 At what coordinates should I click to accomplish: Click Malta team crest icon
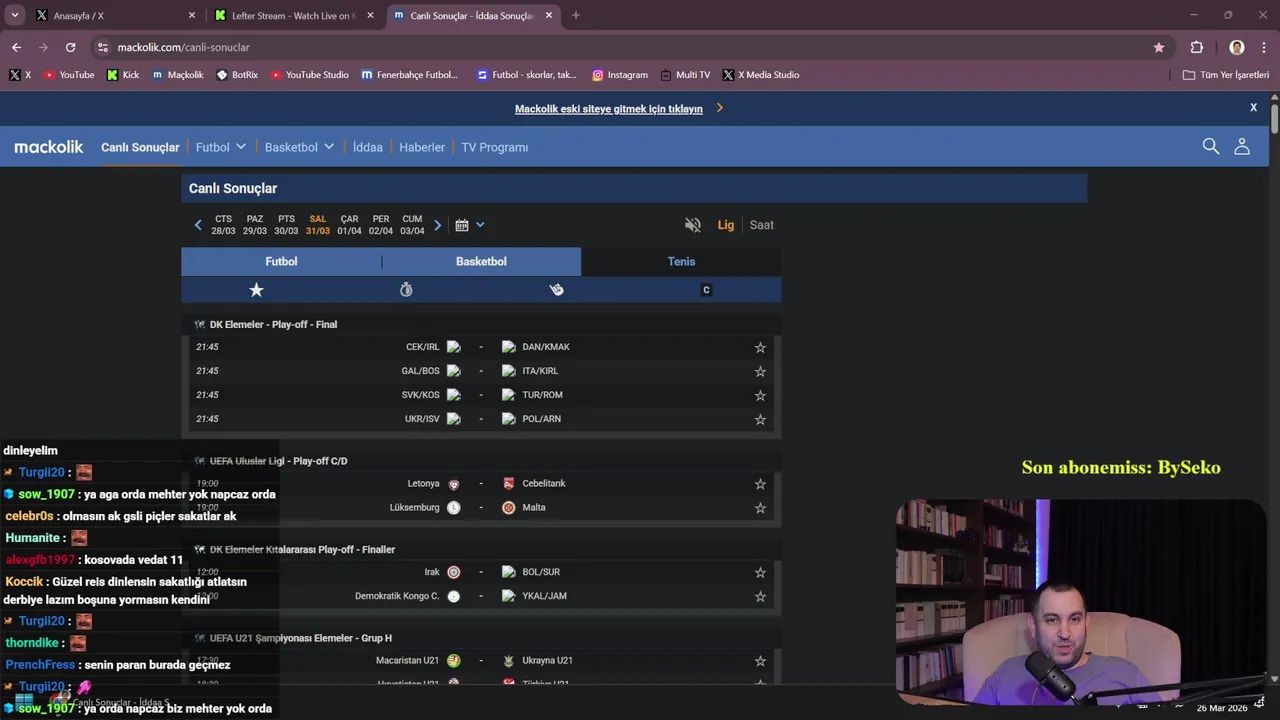point(508,508)
